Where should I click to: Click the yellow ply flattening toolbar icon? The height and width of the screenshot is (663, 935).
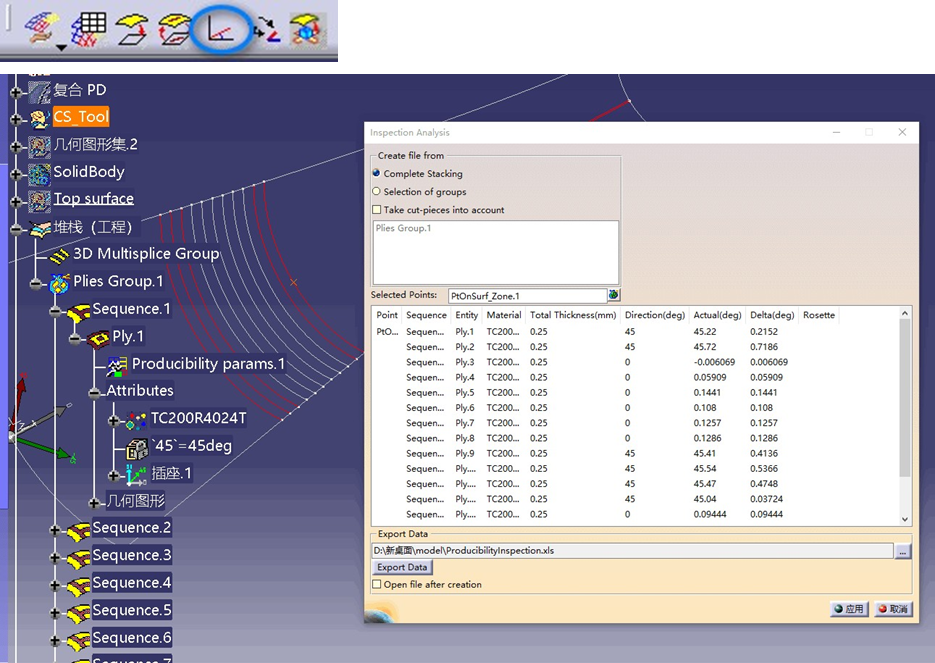click(x=133, y=28)
